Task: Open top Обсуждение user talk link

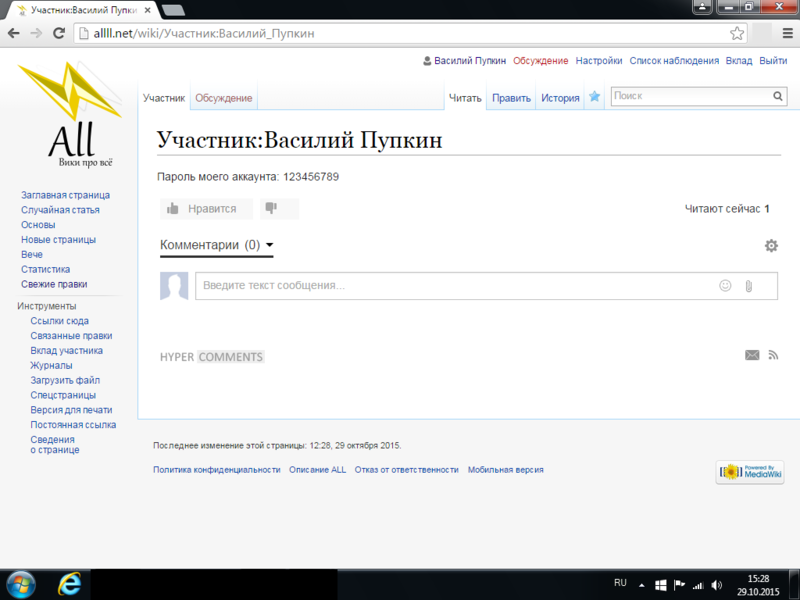Action: point(540,61)
